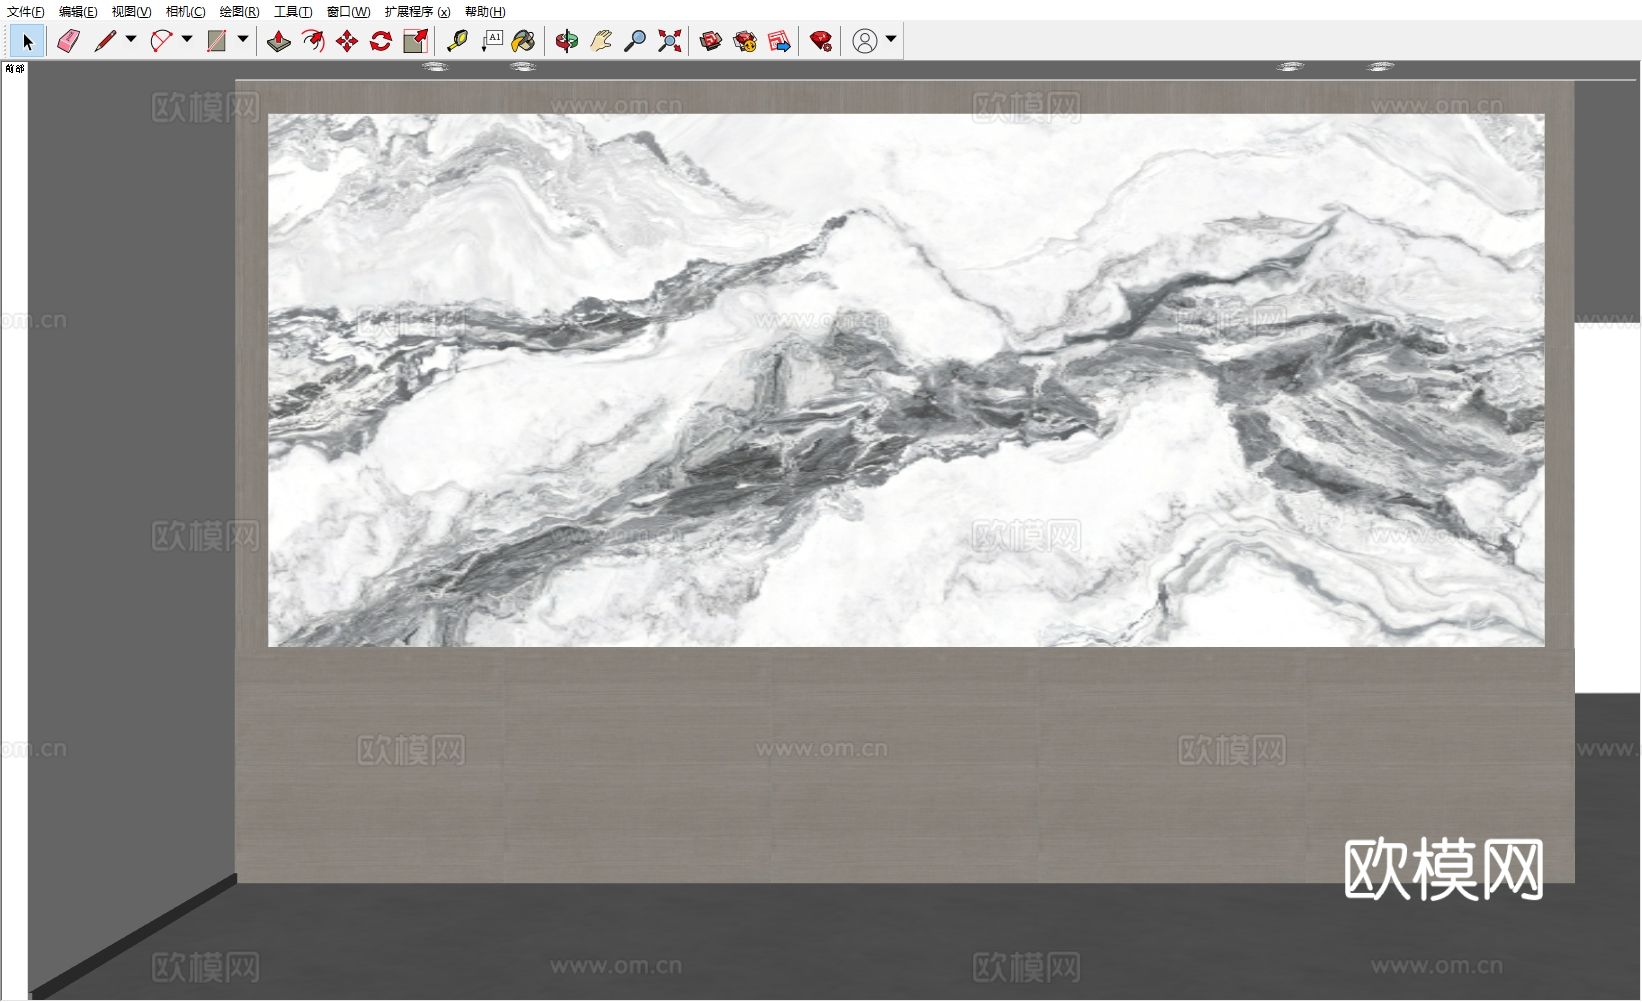The height and width of the screenshot is (1002, 1642).
Task: Open the 绘图(R) menu
Action: tap(239, 12)
